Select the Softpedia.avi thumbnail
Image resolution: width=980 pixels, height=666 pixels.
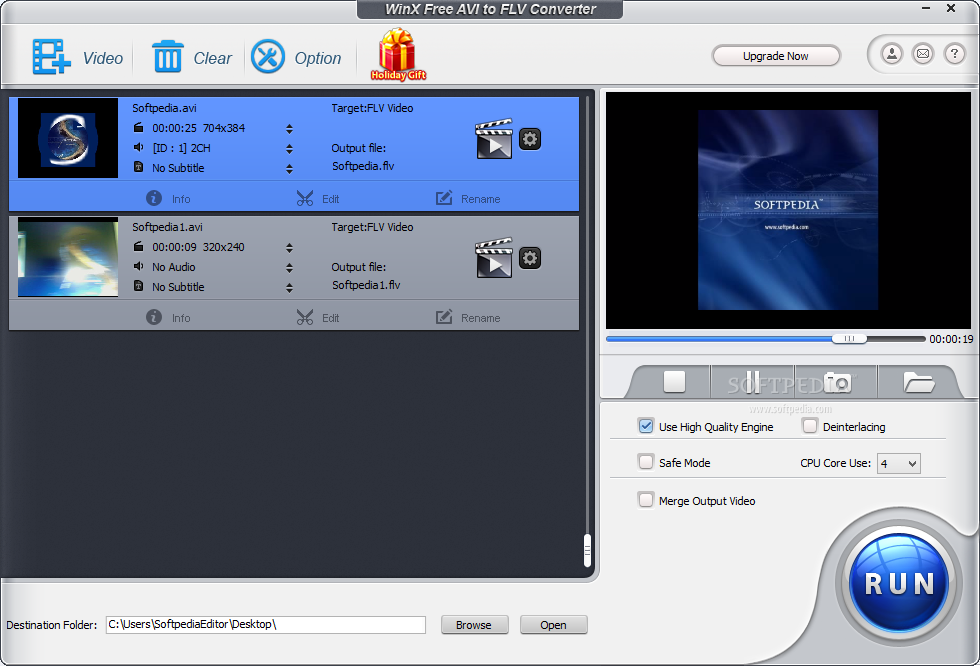pyautogui.click(x=68, y=138)
